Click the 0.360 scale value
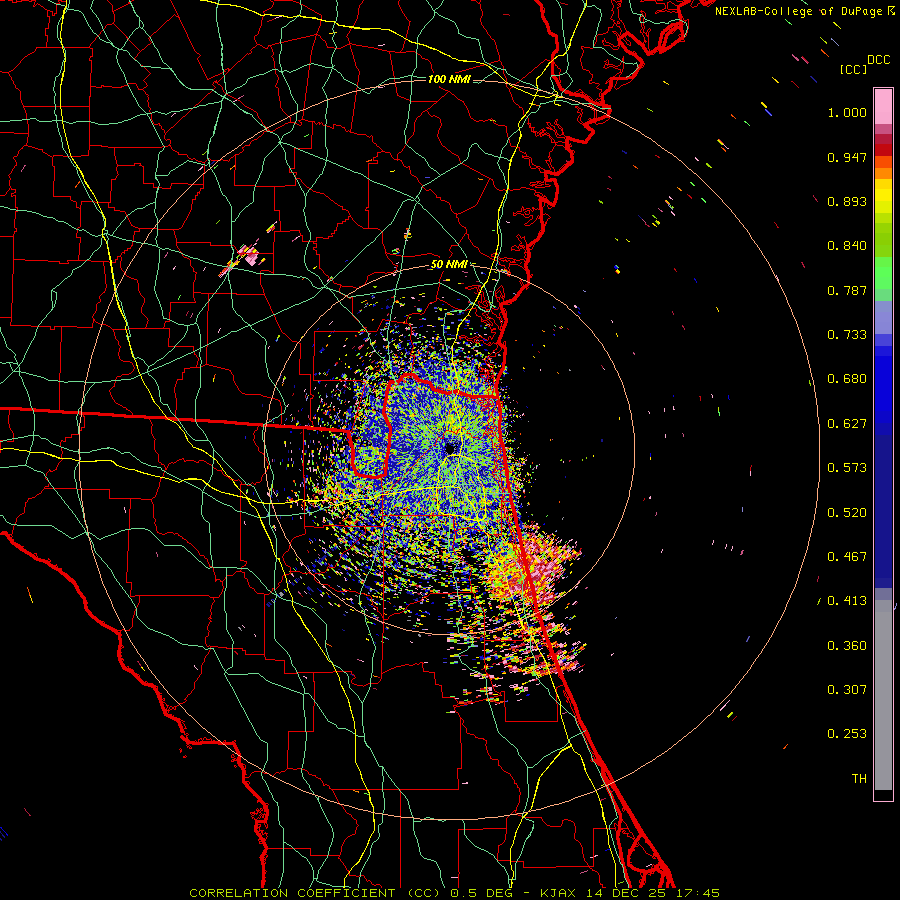Image resolution: width=900 pixels, height=900 pixels. coord(847,646)
